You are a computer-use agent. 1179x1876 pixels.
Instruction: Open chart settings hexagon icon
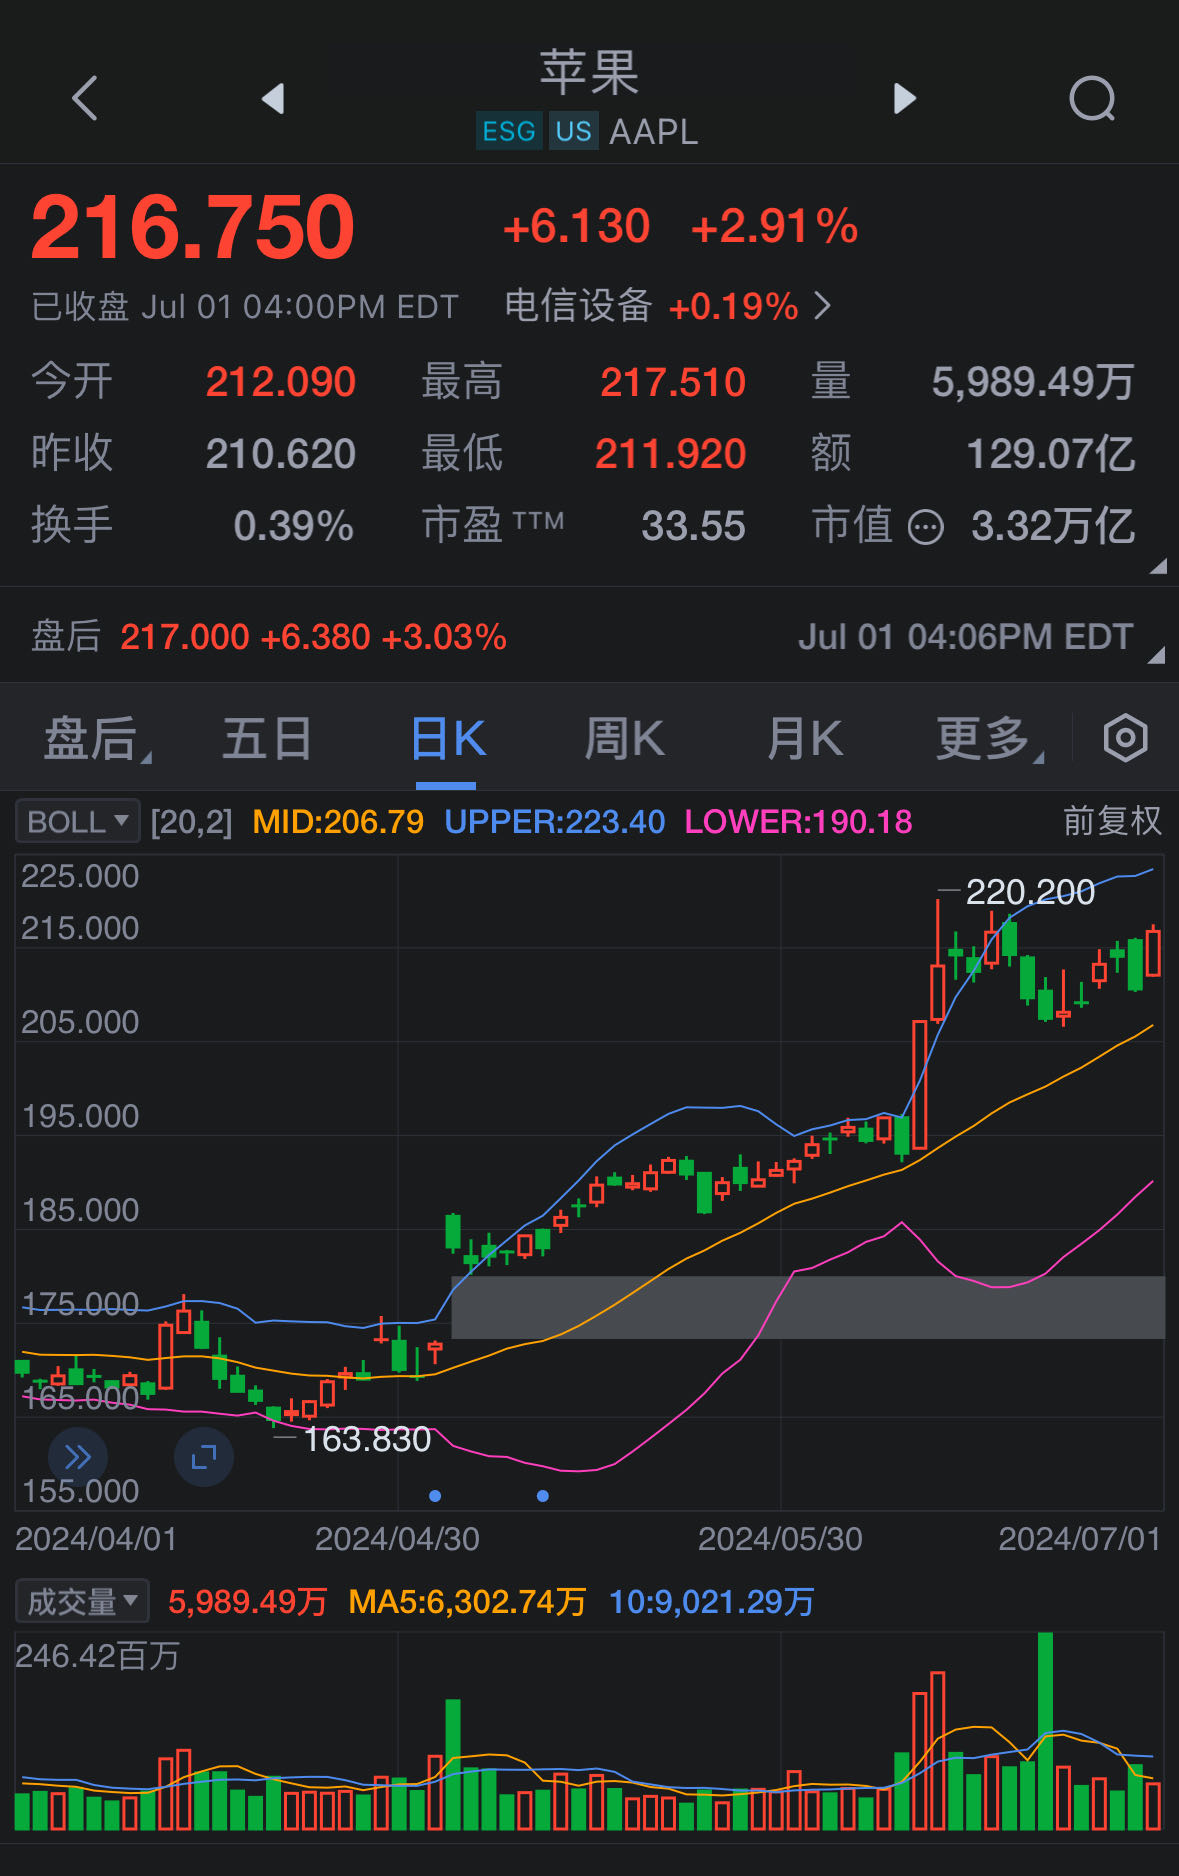coord(1125,739)
